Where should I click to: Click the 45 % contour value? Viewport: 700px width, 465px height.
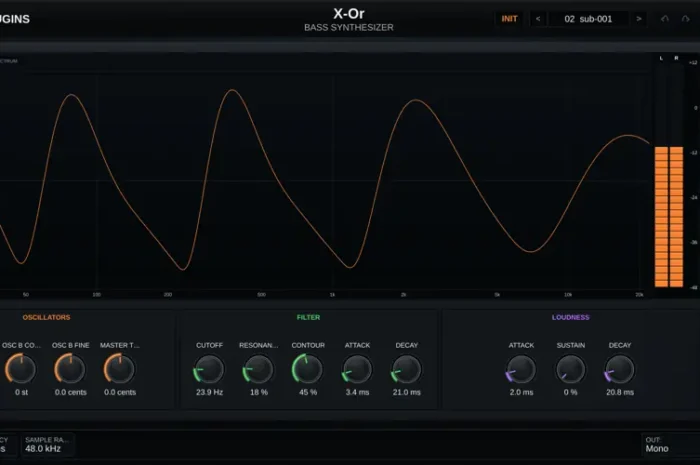coord(308,392)
